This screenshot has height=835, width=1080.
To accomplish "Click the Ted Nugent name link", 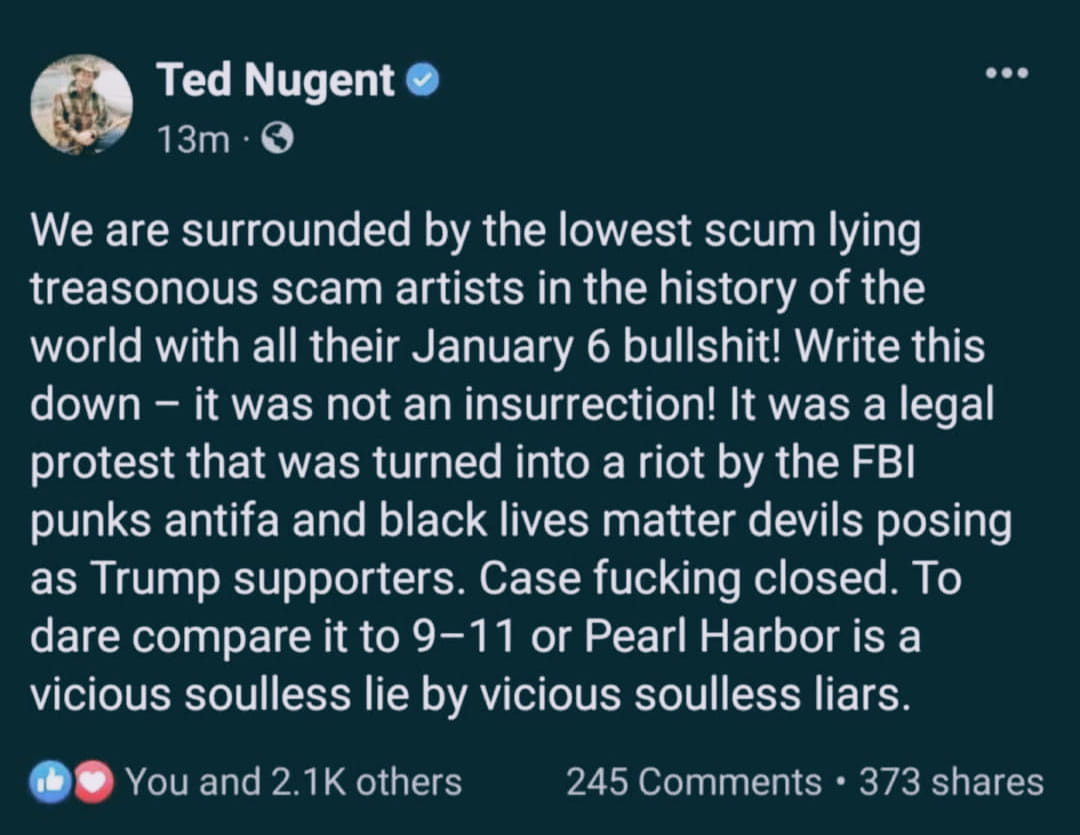I will coord(275,81).
